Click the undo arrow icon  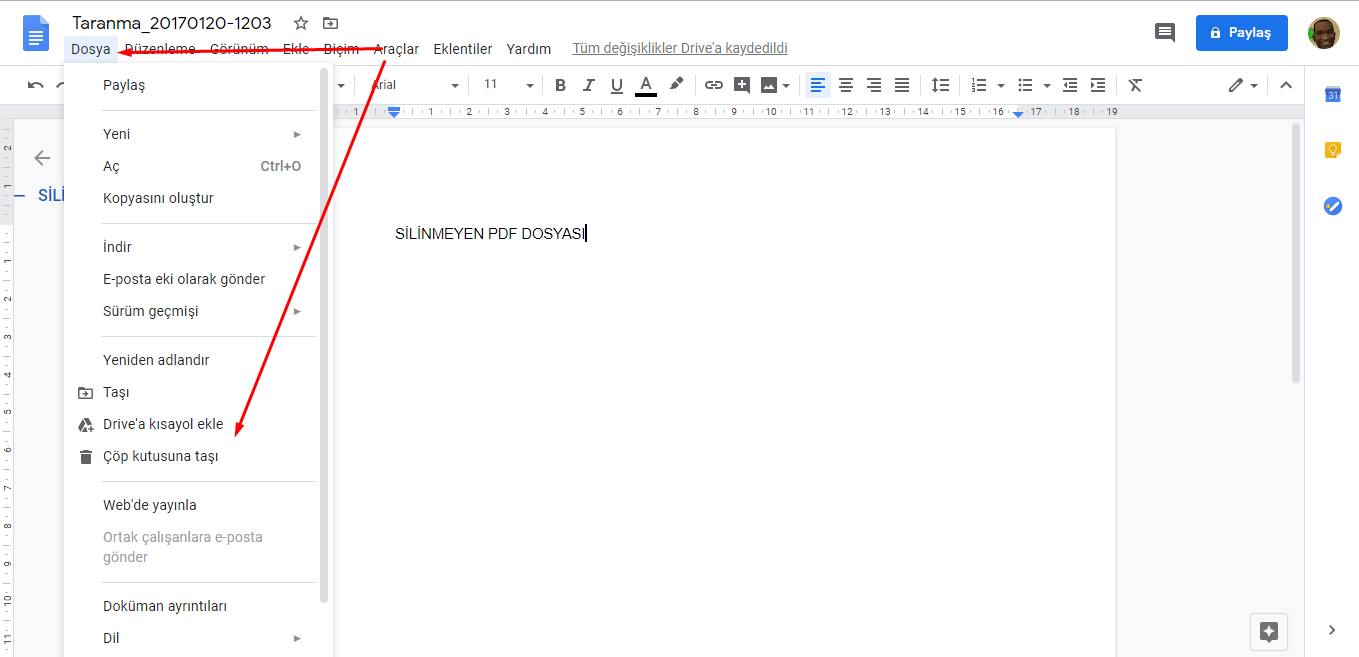click(x=36, y=85)
